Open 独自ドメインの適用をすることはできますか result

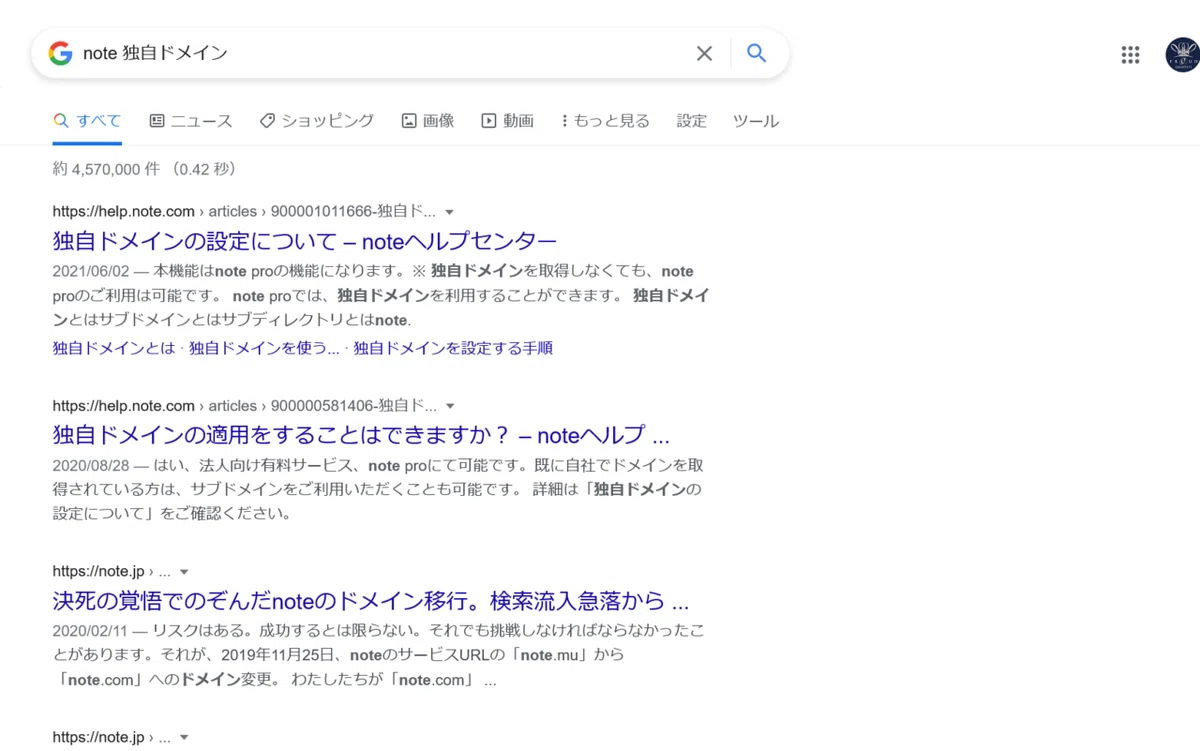pos(361,436)
